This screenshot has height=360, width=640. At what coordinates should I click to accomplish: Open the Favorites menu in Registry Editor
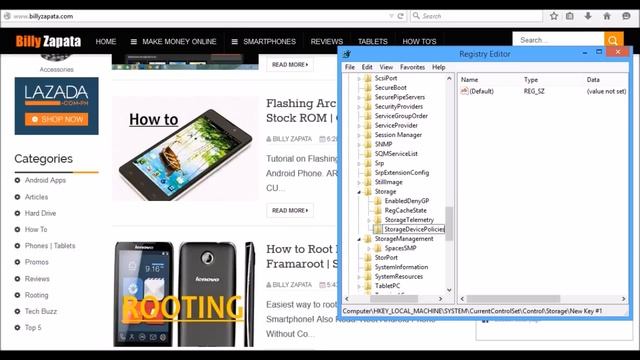pos(412,67)
